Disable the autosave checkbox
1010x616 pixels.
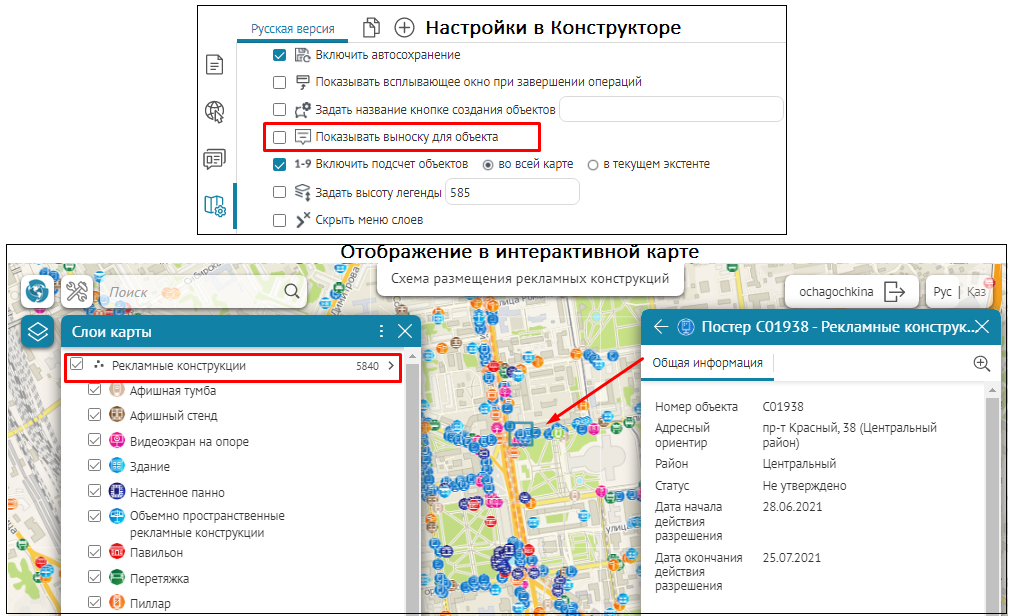[280, 55]
